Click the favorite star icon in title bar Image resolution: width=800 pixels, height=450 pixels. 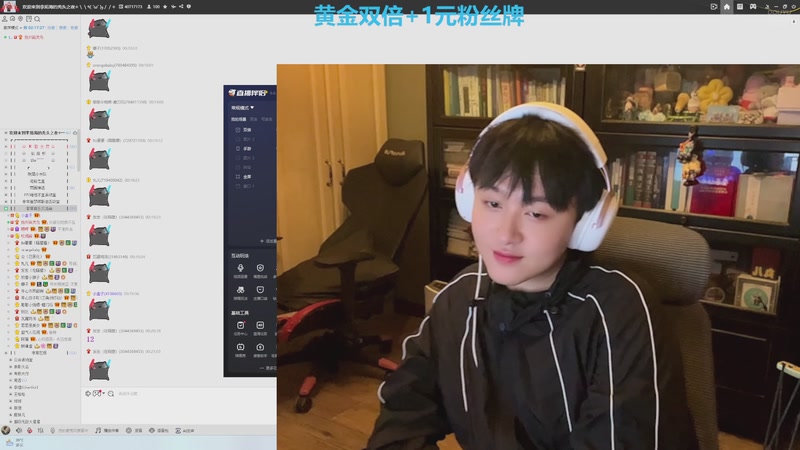(x=165, y=7)
